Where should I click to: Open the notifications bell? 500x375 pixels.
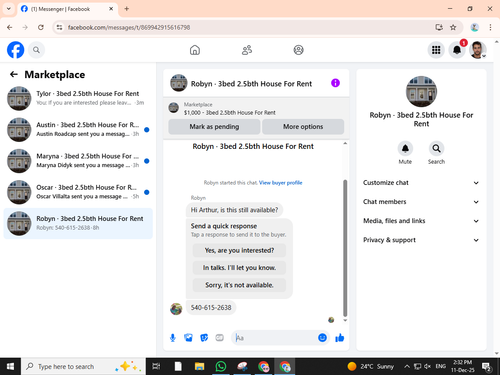pos(457,50)
